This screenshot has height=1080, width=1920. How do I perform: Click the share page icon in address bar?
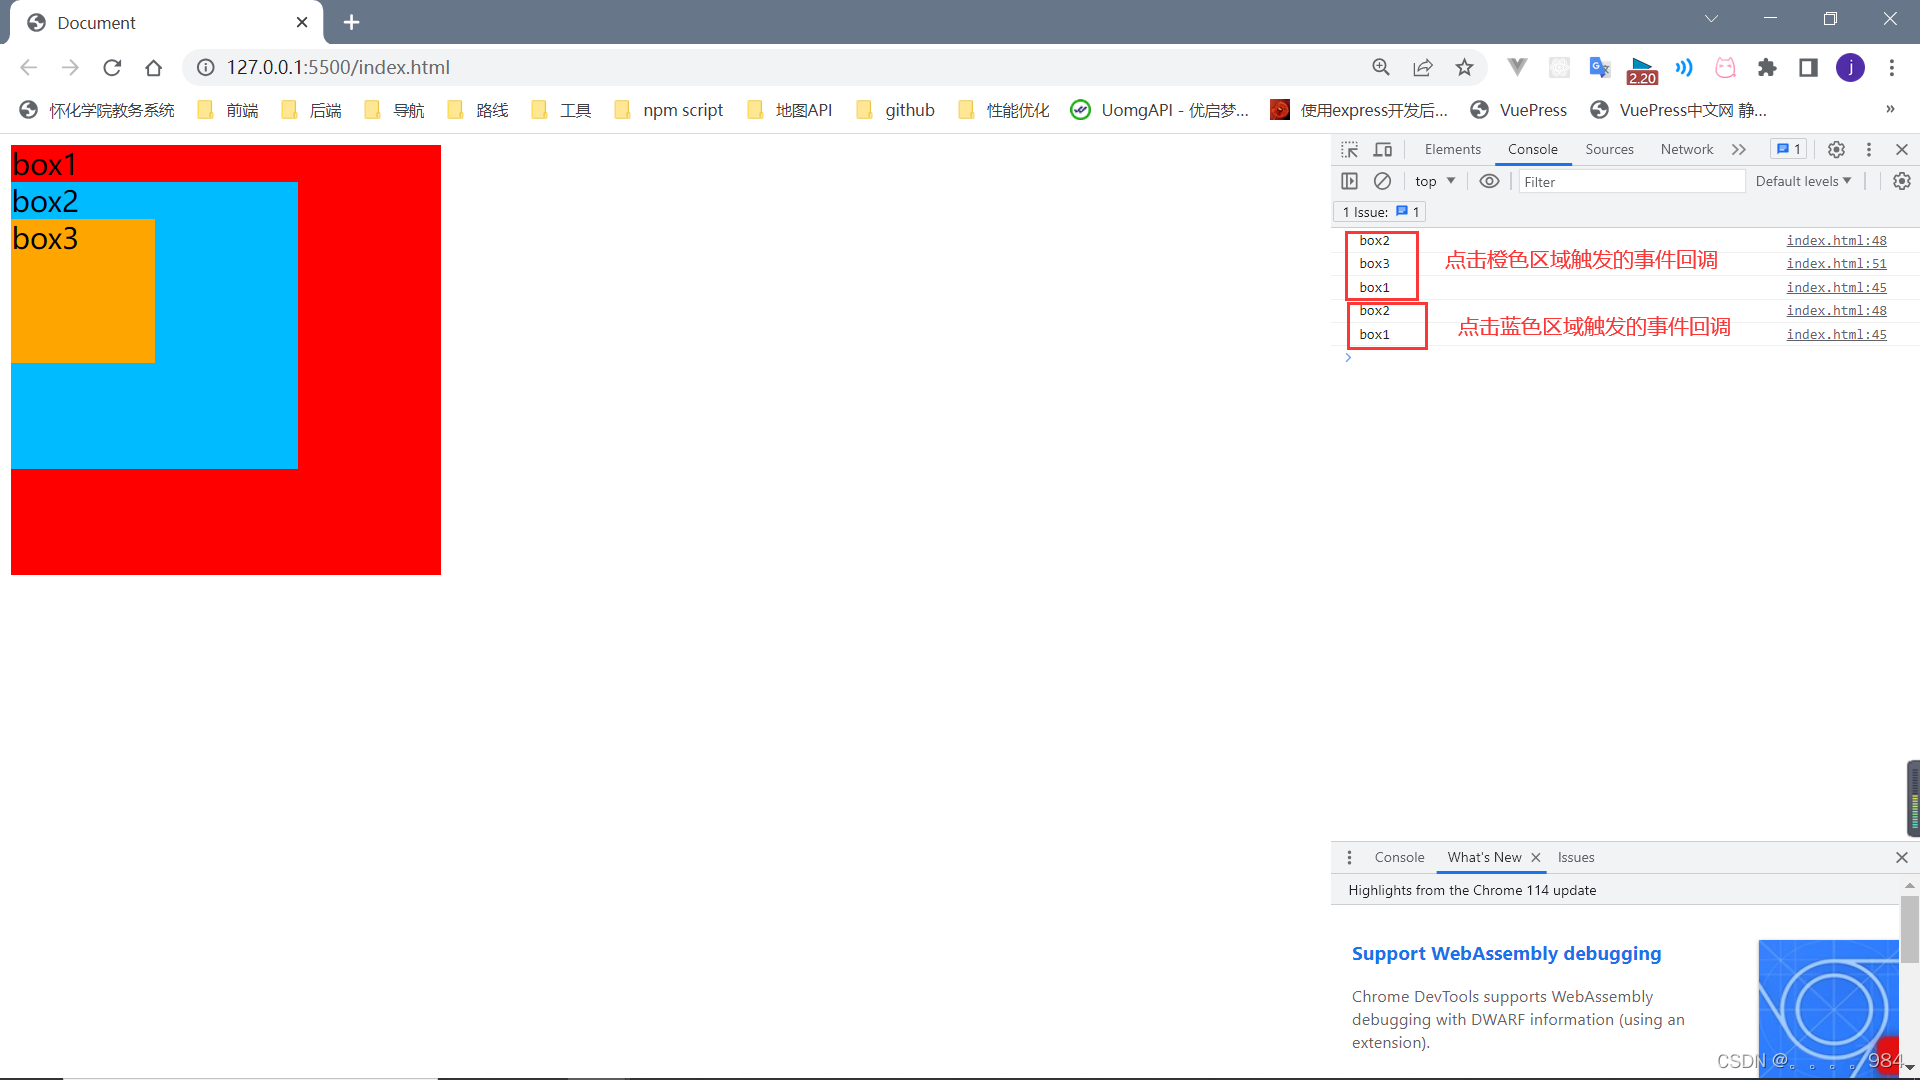(x=1422, y=67)
